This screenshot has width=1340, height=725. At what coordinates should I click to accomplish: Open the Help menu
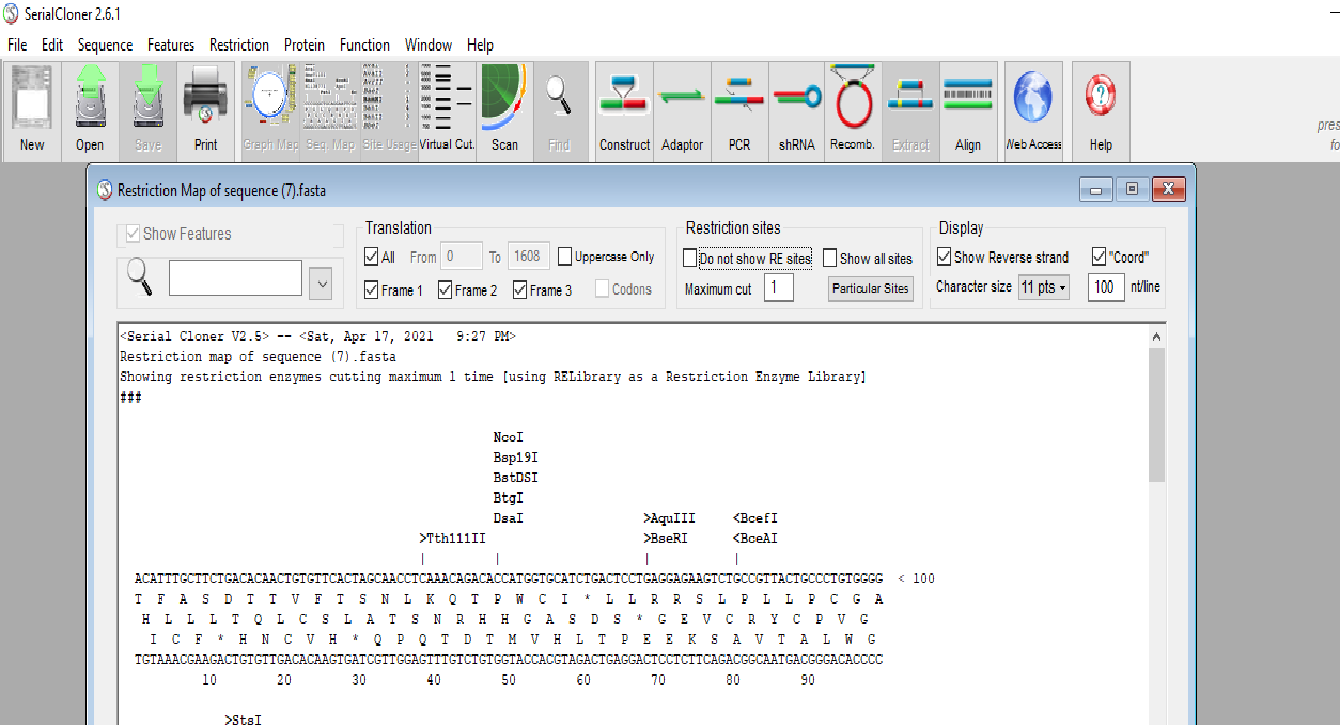[x=480, y=45]
